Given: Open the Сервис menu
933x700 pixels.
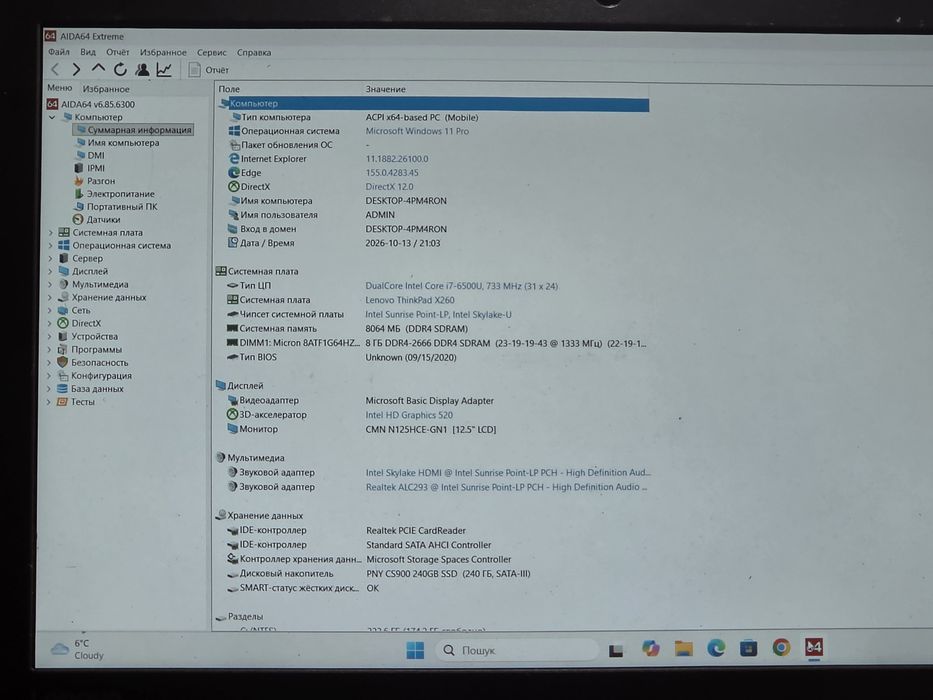Looking at the screenshot, I should click(212, 52).
